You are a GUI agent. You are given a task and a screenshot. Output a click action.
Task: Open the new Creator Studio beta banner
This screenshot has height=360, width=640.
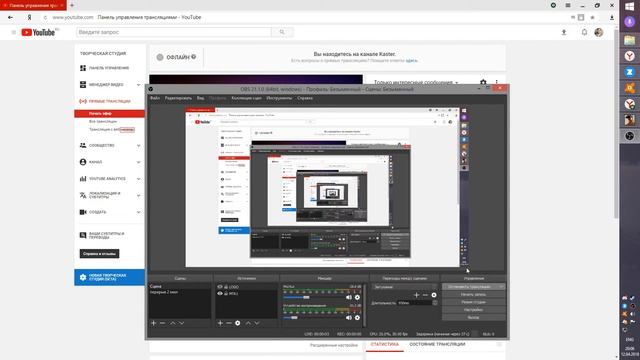click(109, 277)
